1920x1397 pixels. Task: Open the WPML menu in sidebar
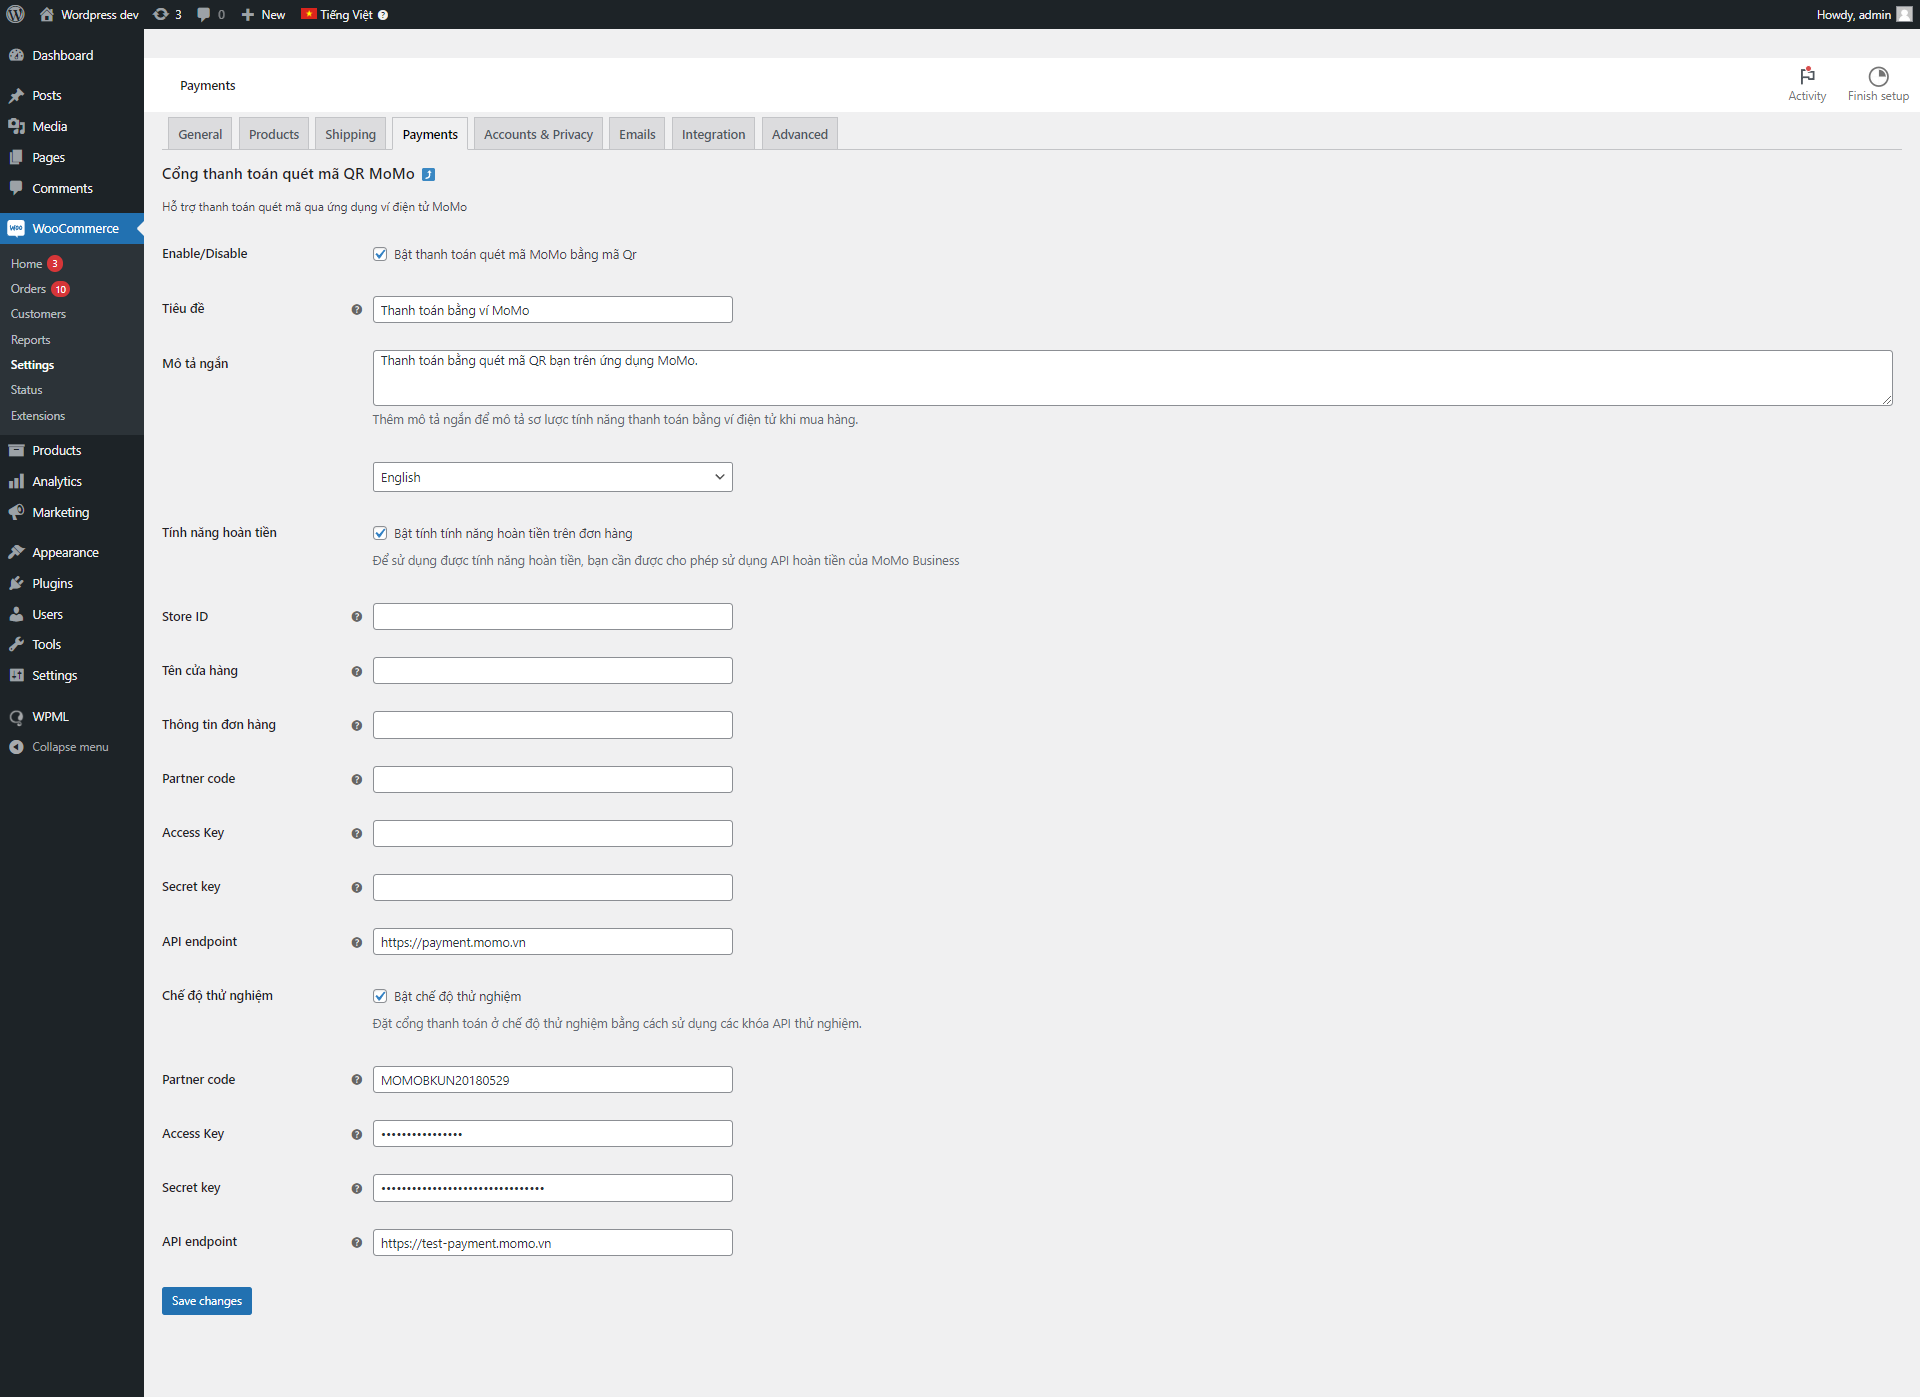50,716
